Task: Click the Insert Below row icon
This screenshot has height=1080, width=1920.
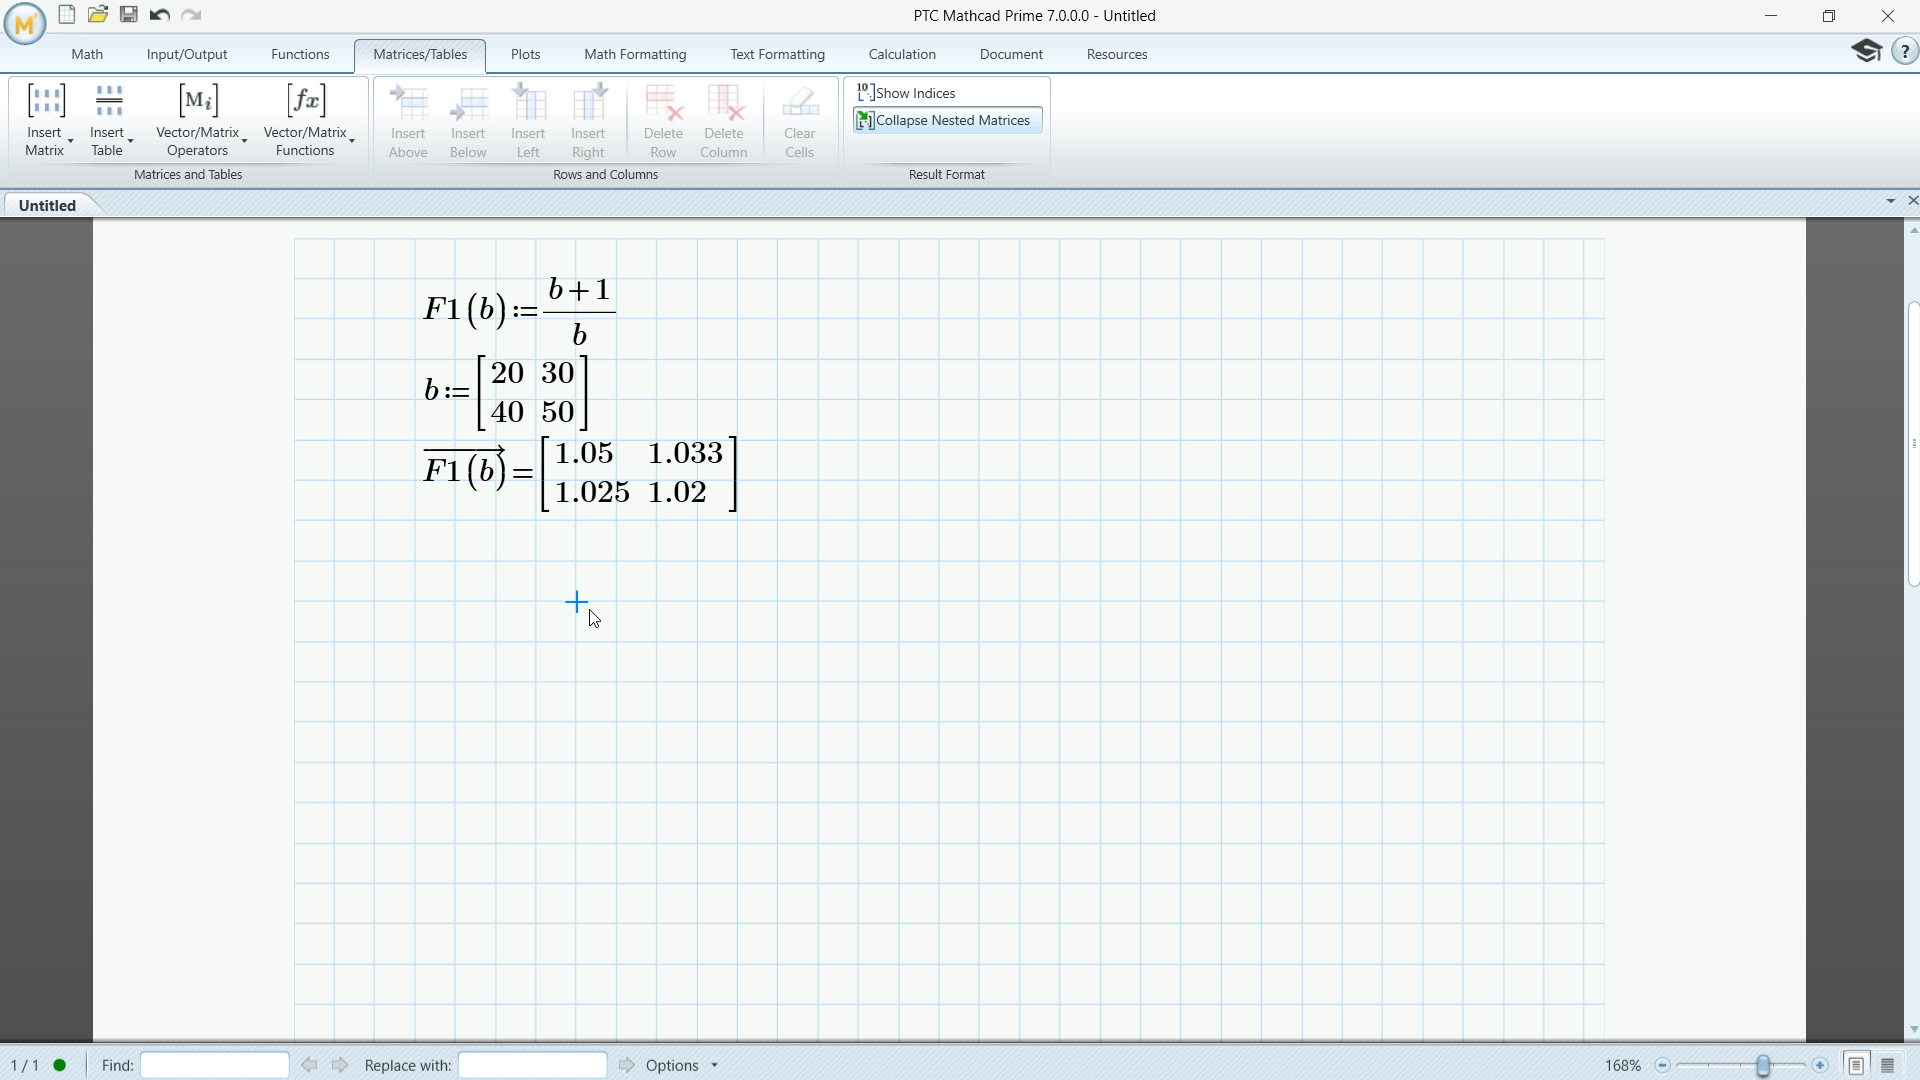Action: click(x=468, y=102)
